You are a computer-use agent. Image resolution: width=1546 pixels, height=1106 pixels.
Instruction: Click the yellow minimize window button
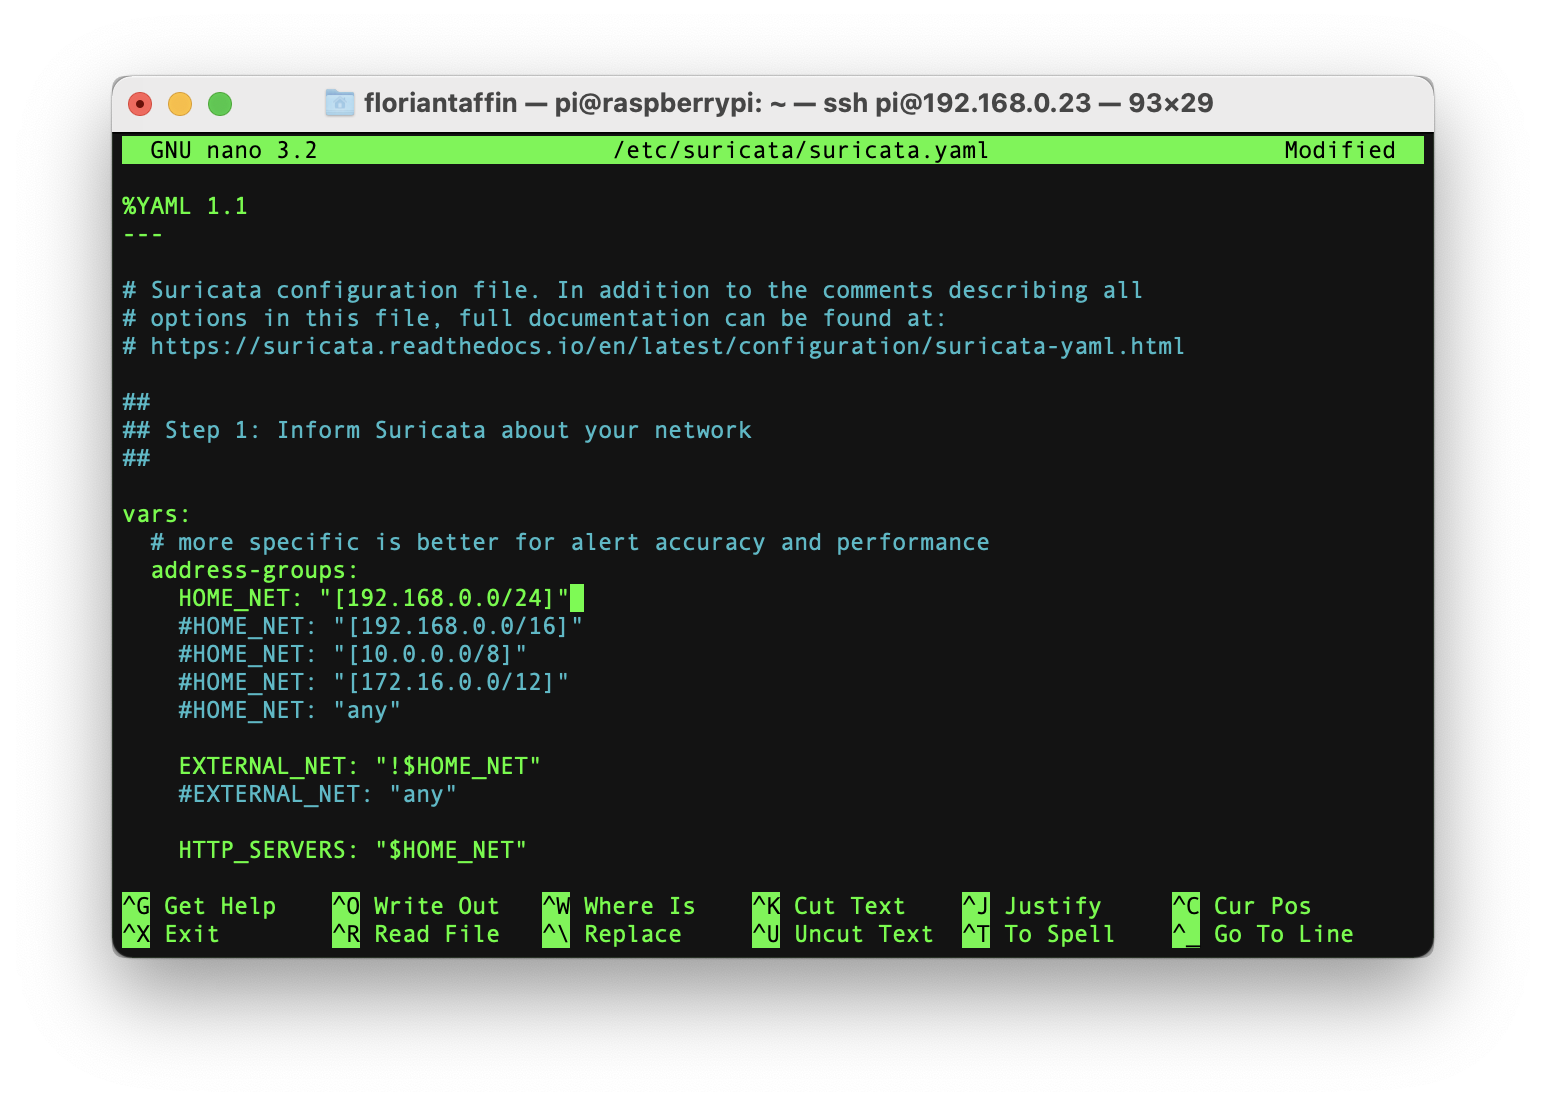point(180,104)
